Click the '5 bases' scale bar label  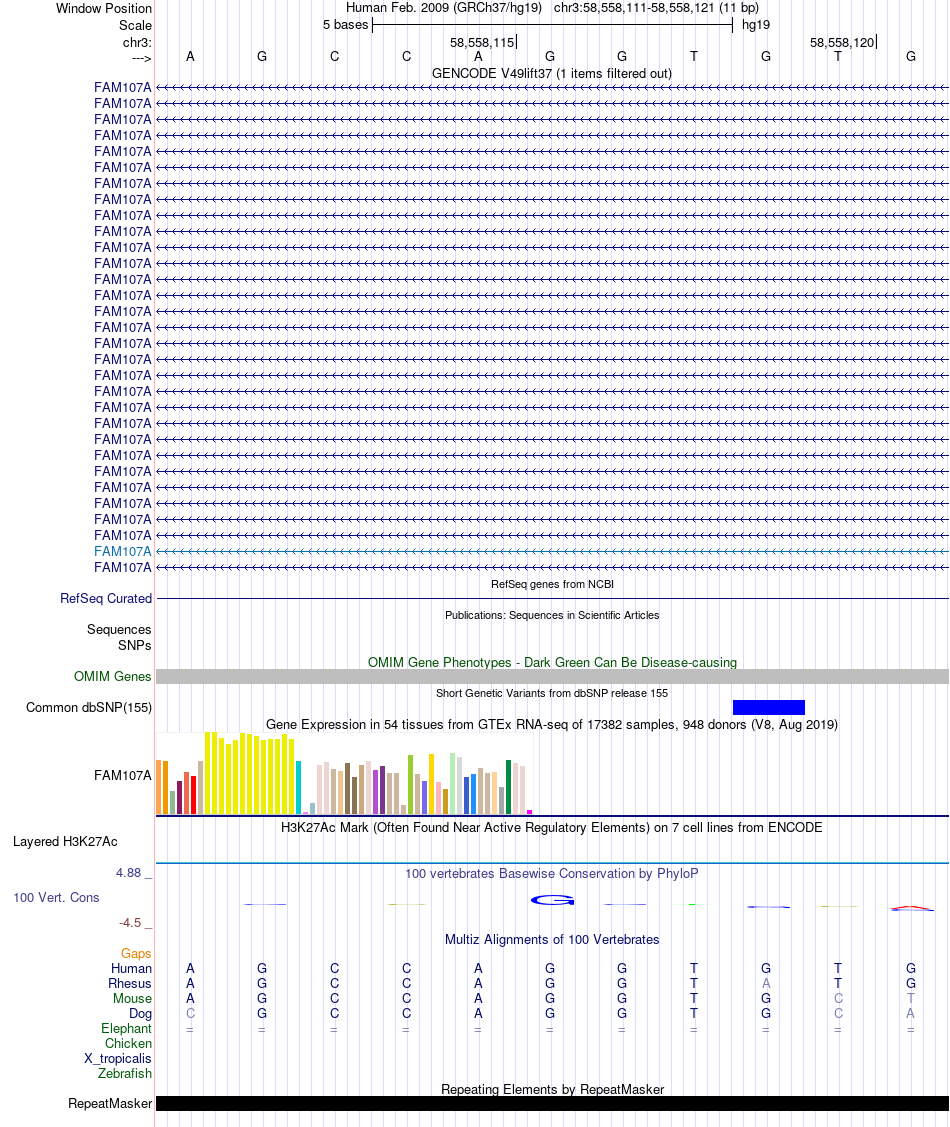(345, 24)
